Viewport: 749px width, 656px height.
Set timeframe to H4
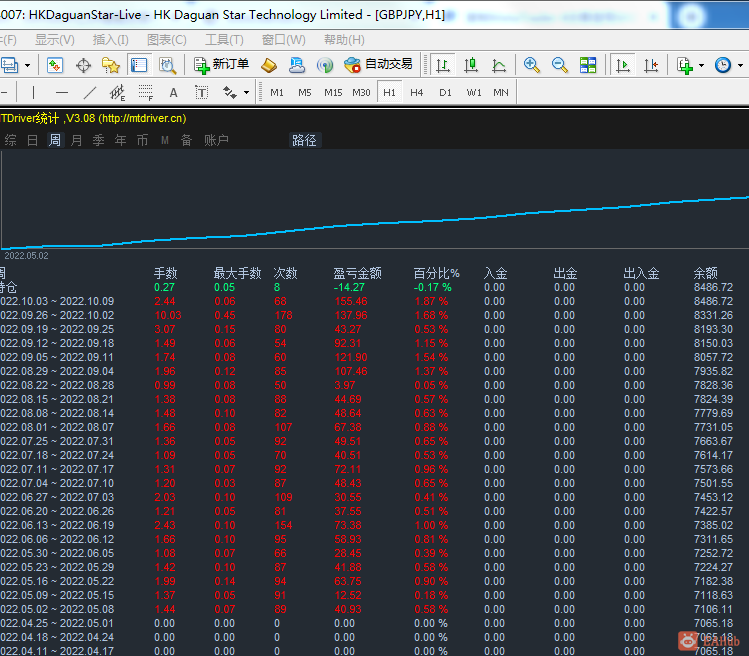click(417, 92)
